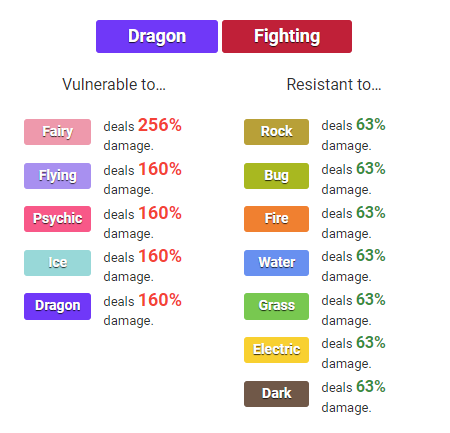Select the Flying type badge
The image size is (450, 433).
(x=57, y=176)
